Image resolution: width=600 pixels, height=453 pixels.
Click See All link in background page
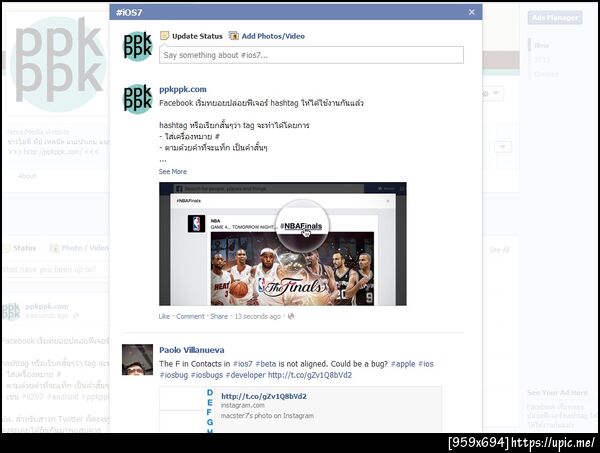499,250
